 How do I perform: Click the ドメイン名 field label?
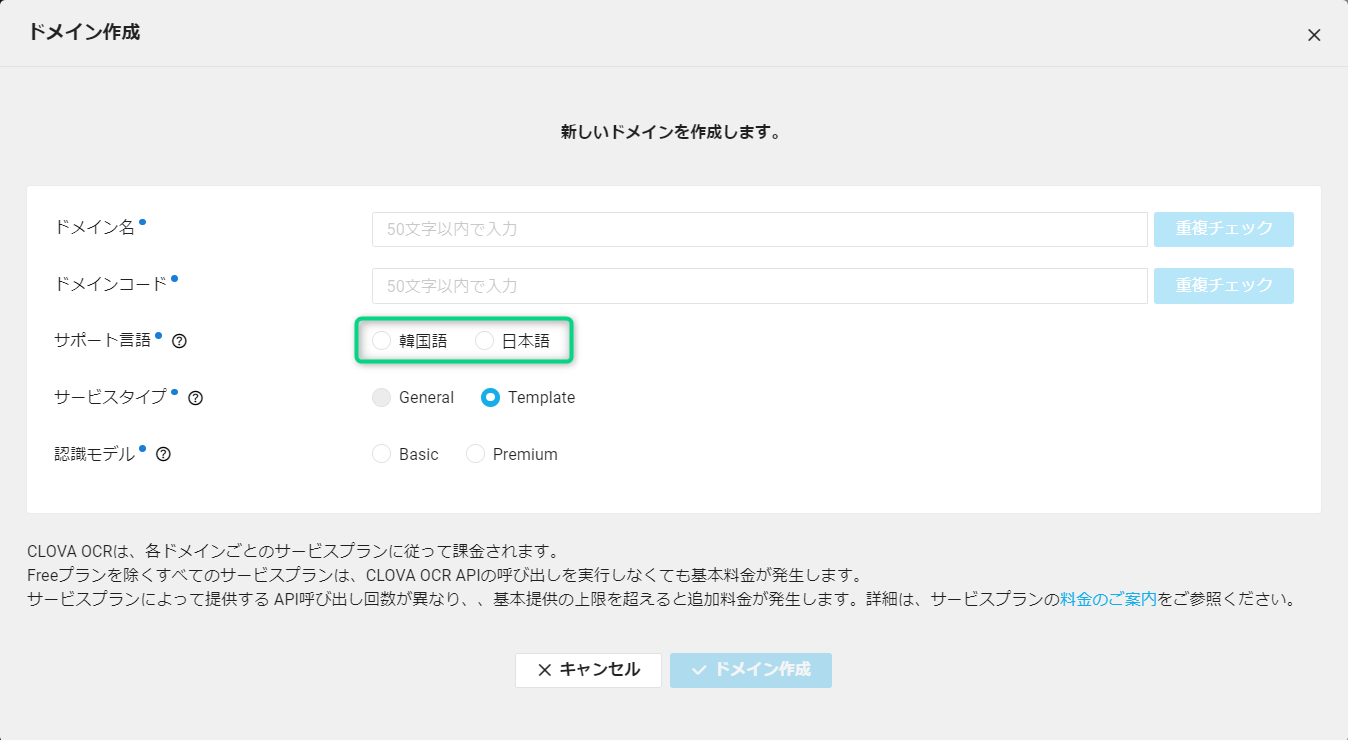(94, 228)
